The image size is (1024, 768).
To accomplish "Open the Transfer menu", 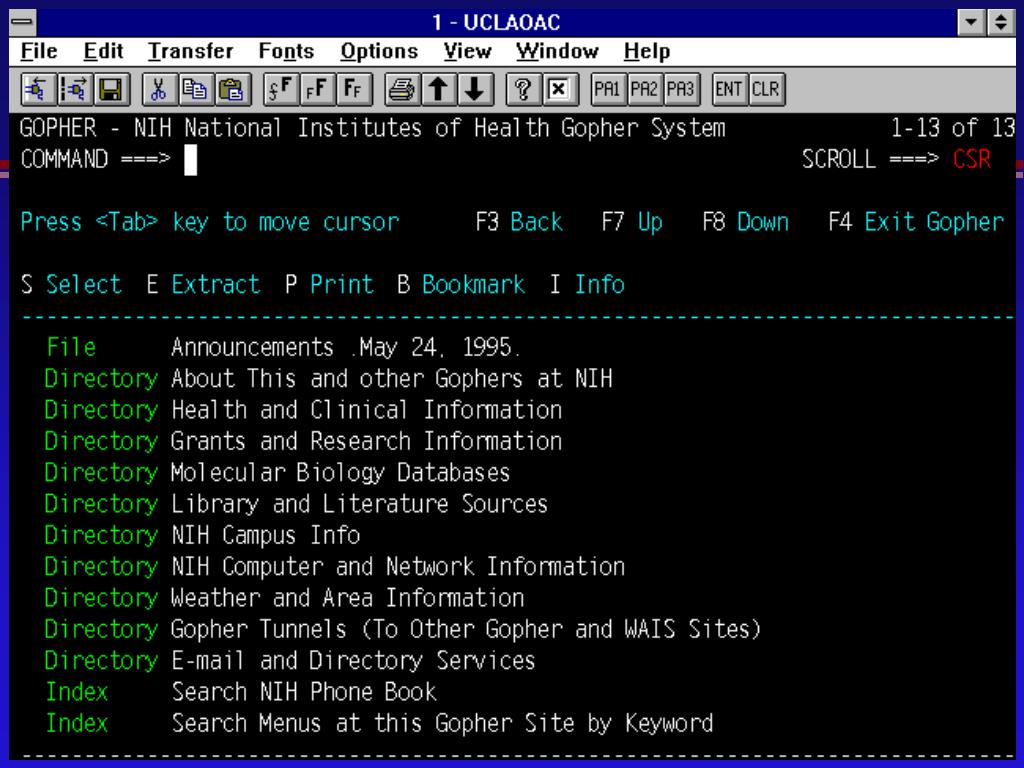I will tap(190, 51).
